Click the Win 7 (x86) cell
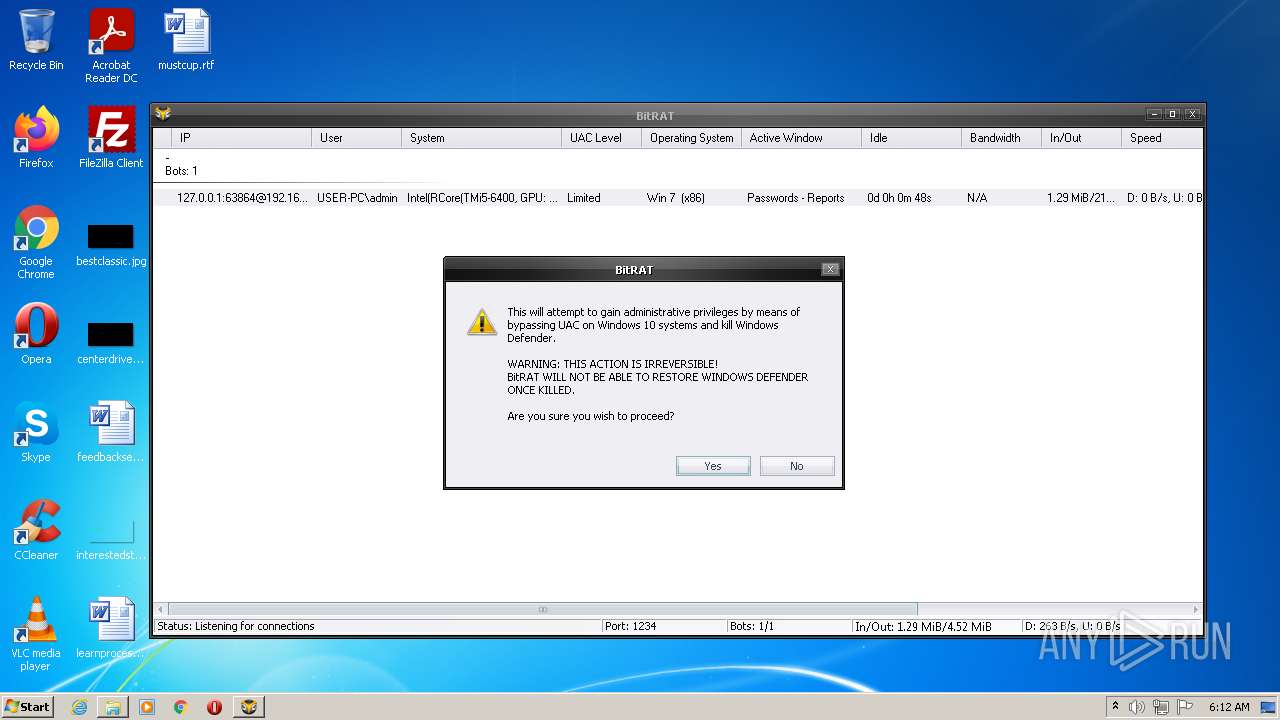Image resolution: width=1280 pixels, height=720 pixels. (x=676, y=198)
